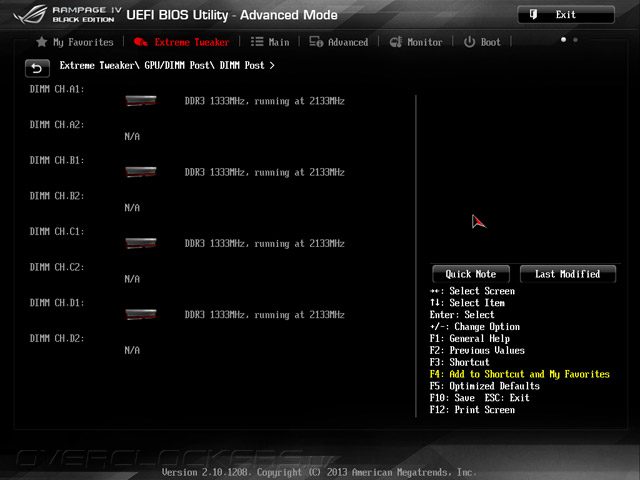Click the breadcrumb path Extreme Tweaker\ GPU/DIMM Post

(137, 65)
